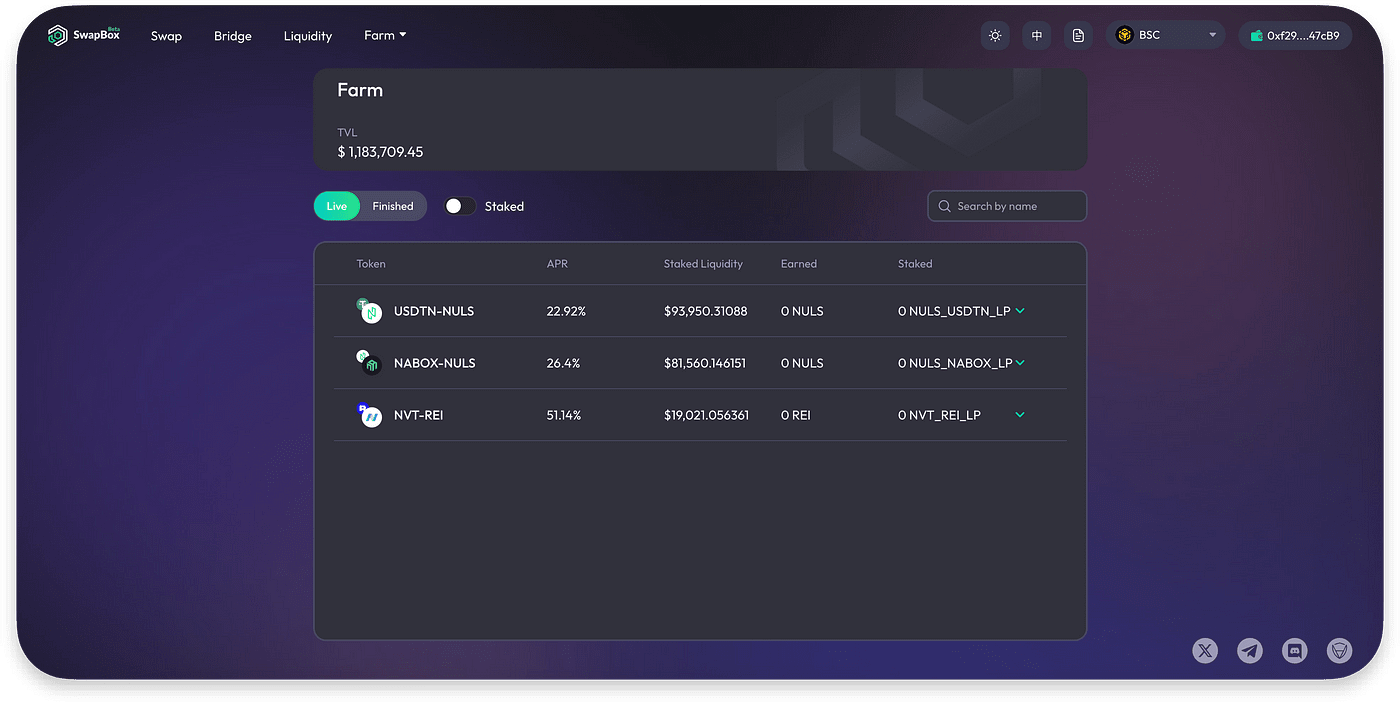Click the APR column header
The height and width of the screenshot is (707, 1400).
(557, 264)
